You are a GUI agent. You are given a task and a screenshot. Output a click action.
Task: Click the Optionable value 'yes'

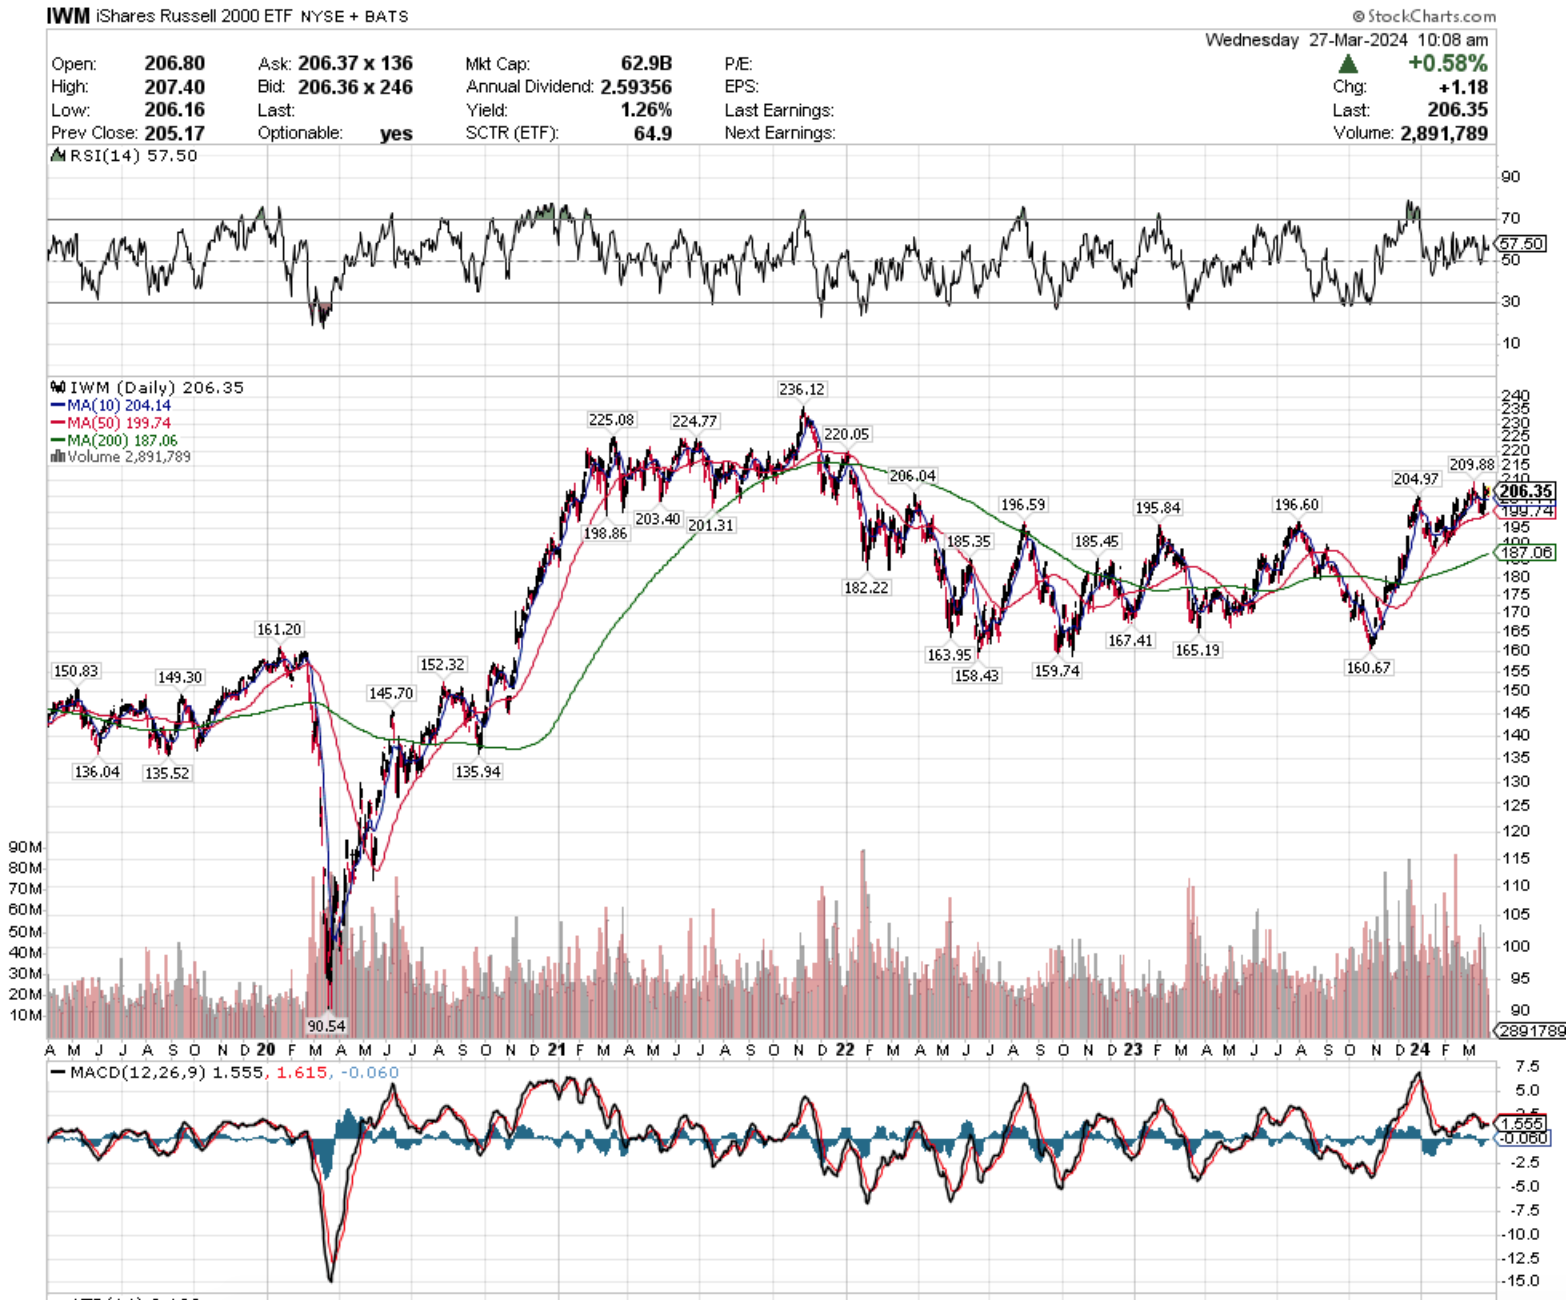[x=396, y=134]
